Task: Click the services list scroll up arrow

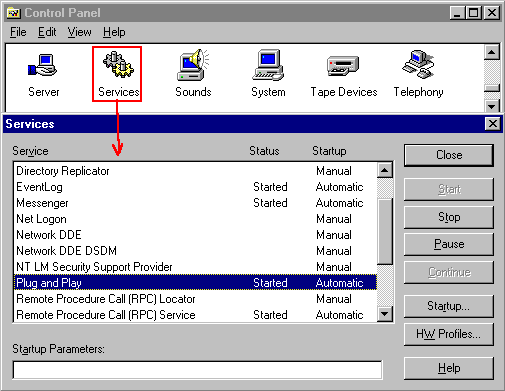Action: [x=385, y=171]
